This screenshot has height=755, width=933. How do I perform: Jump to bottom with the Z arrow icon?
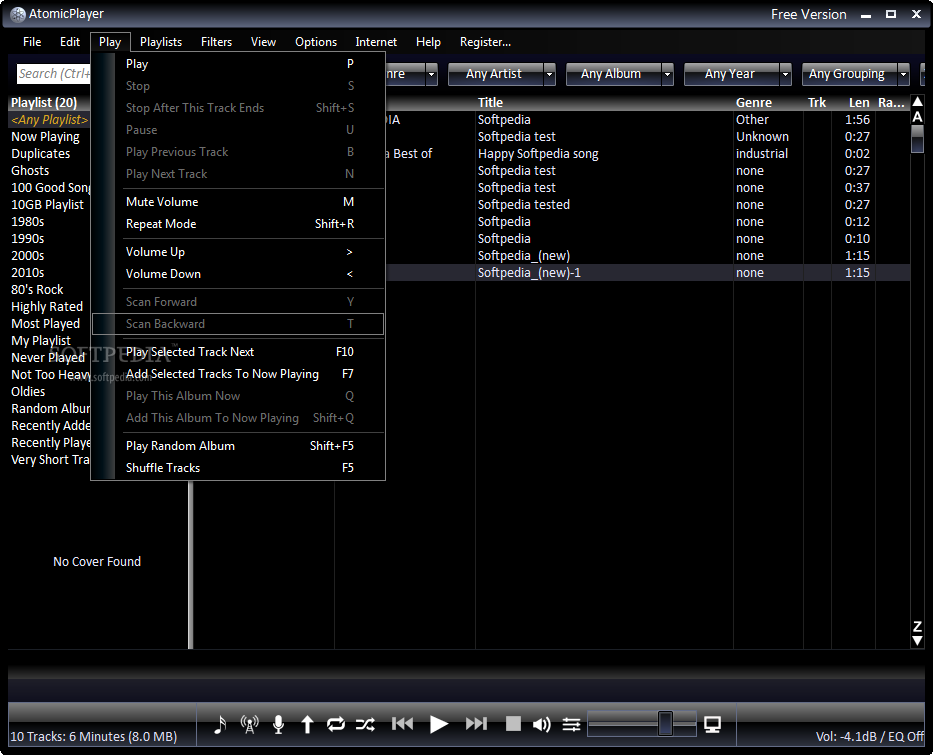tap(918, 634)
